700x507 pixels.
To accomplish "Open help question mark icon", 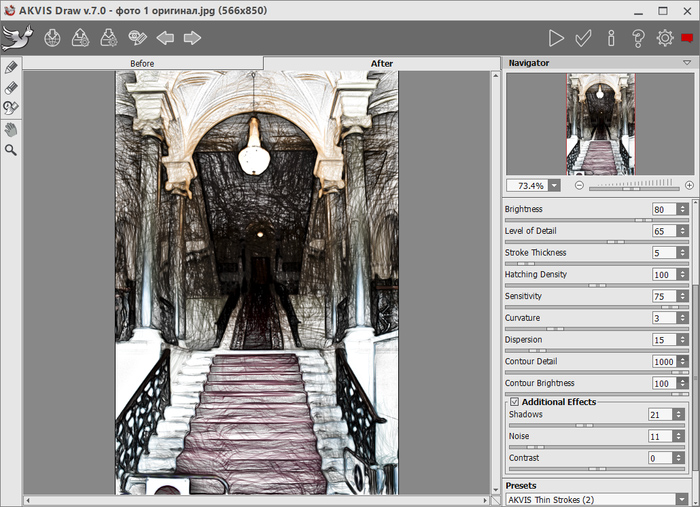I will (x=638, y=38).
